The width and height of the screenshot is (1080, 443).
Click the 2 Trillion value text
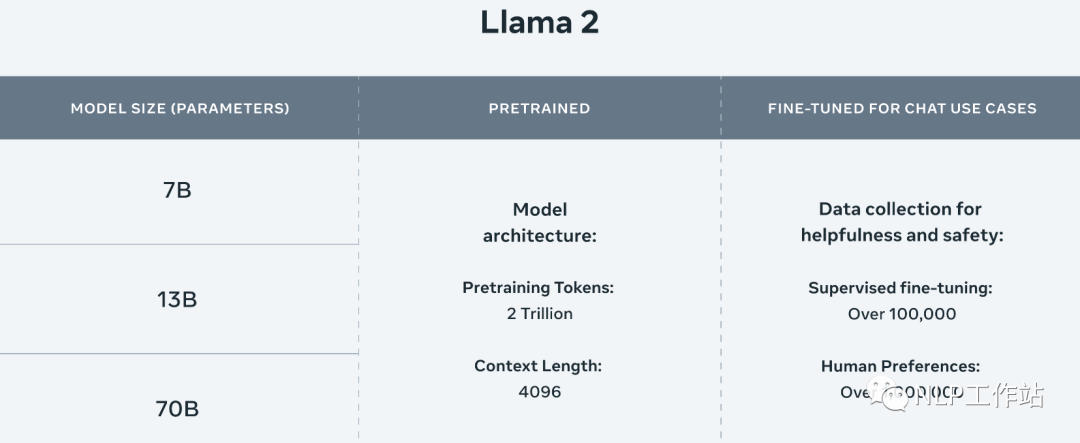(539, 313)
